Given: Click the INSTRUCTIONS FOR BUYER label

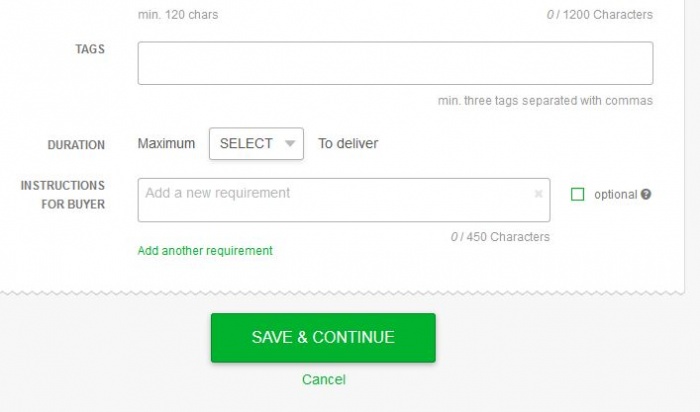Looking at the screenshot, I should click(63, 195).
